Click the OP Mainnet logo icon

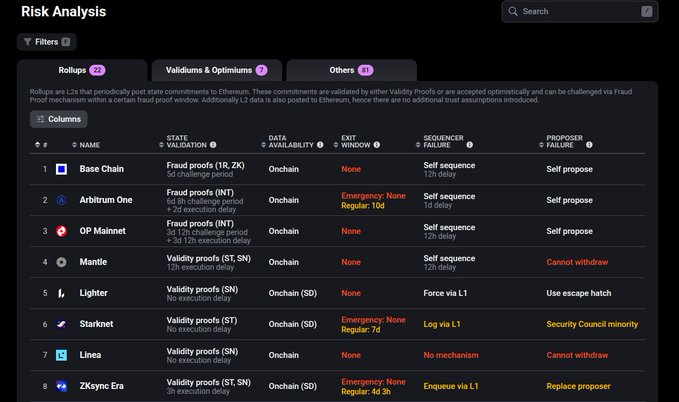(x=61, y=231)
